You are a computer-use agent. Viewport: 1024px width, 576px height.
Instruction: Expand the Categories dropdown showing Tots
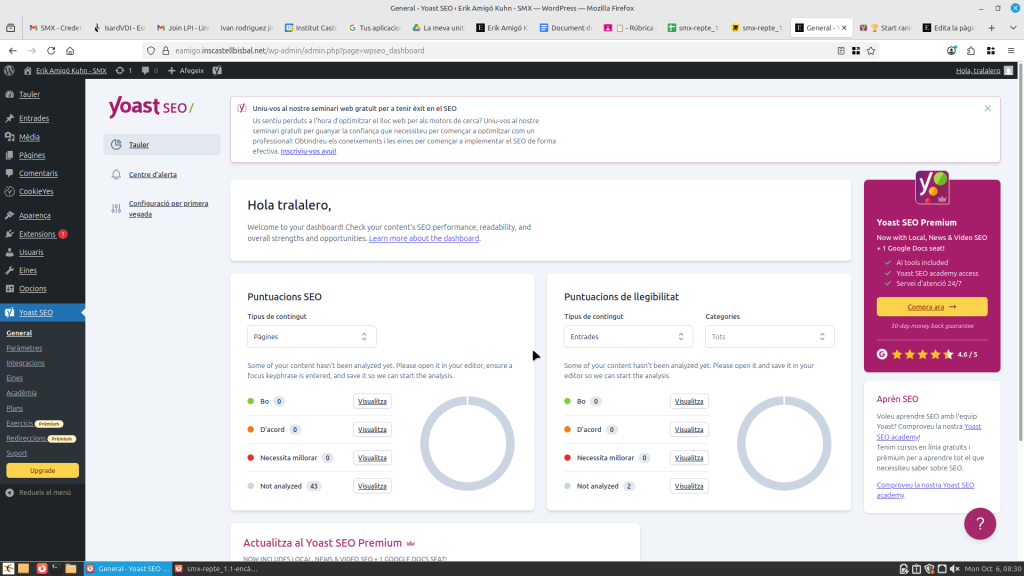tap(769, 337)
